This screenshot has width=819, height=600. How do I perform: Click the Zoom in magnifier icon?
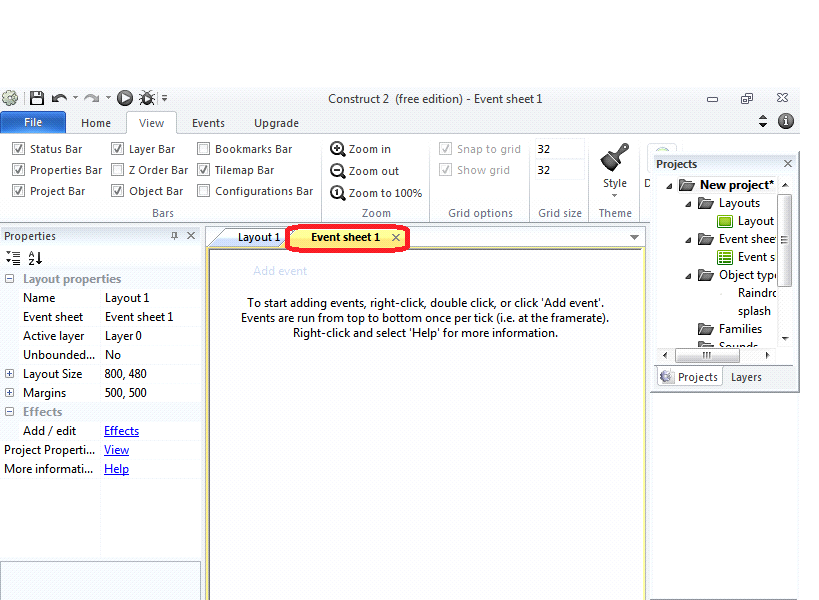tap(337, 149)
